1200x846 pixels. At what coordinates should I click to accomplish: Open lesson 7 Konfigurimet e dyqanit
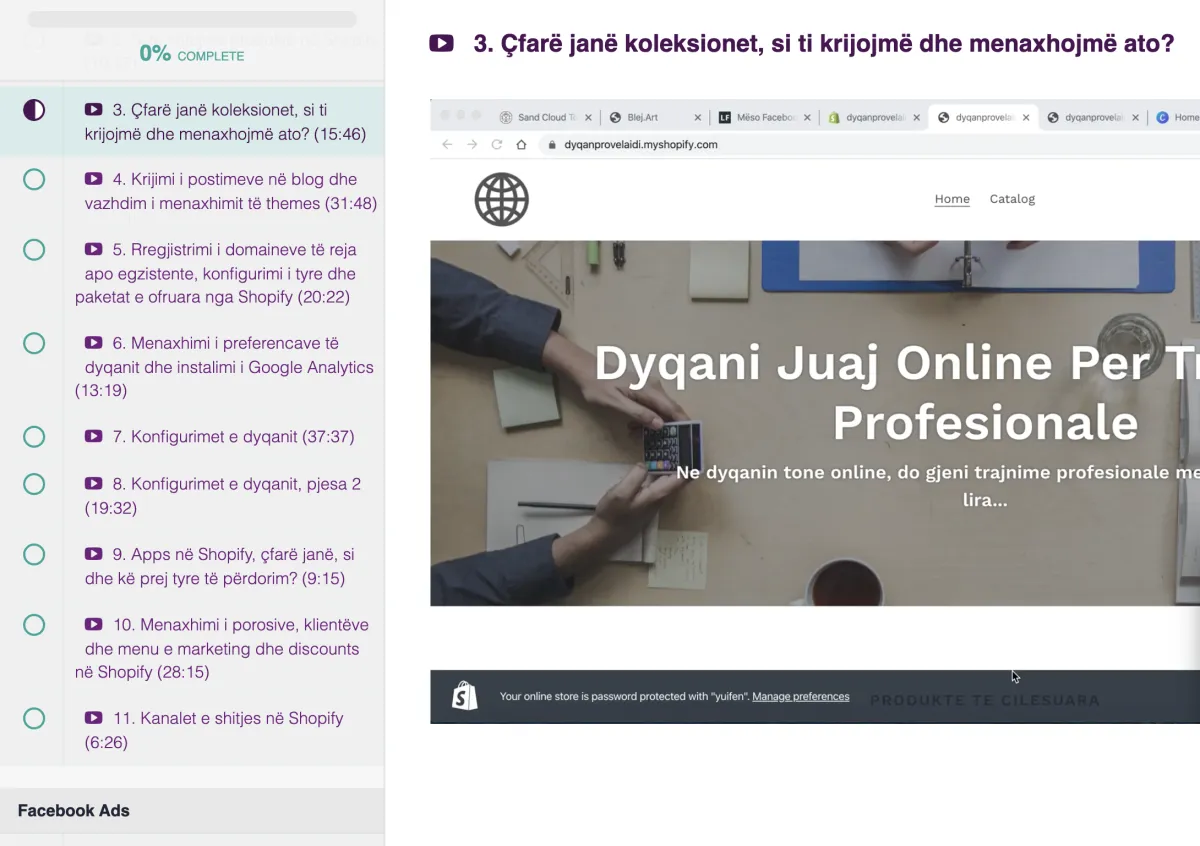192,436
